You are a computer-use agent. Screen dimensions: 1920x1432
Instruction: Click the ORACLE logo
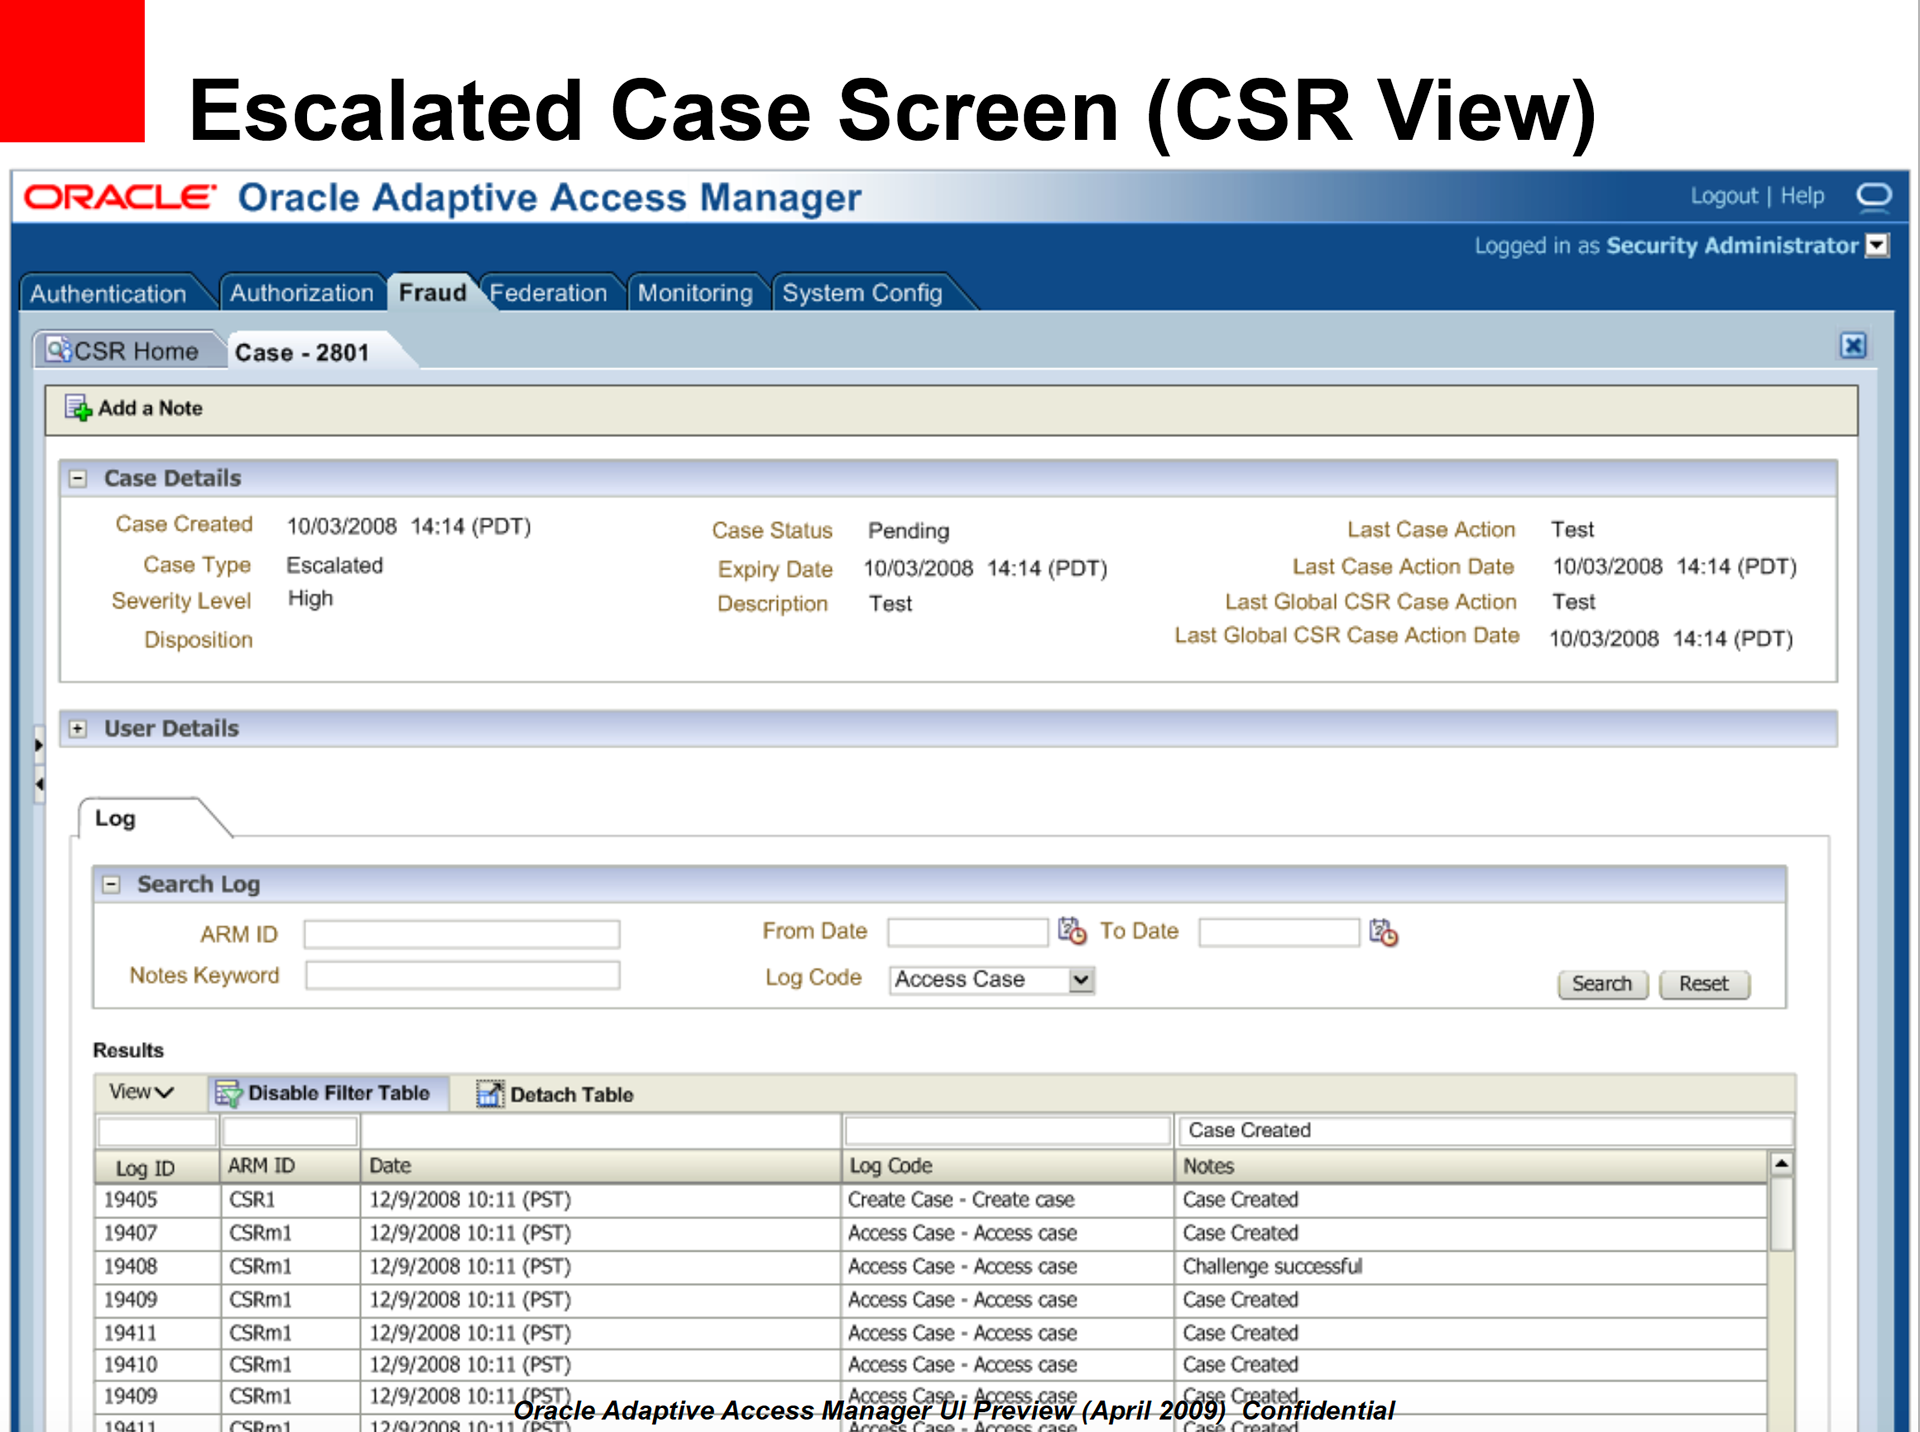120,197
